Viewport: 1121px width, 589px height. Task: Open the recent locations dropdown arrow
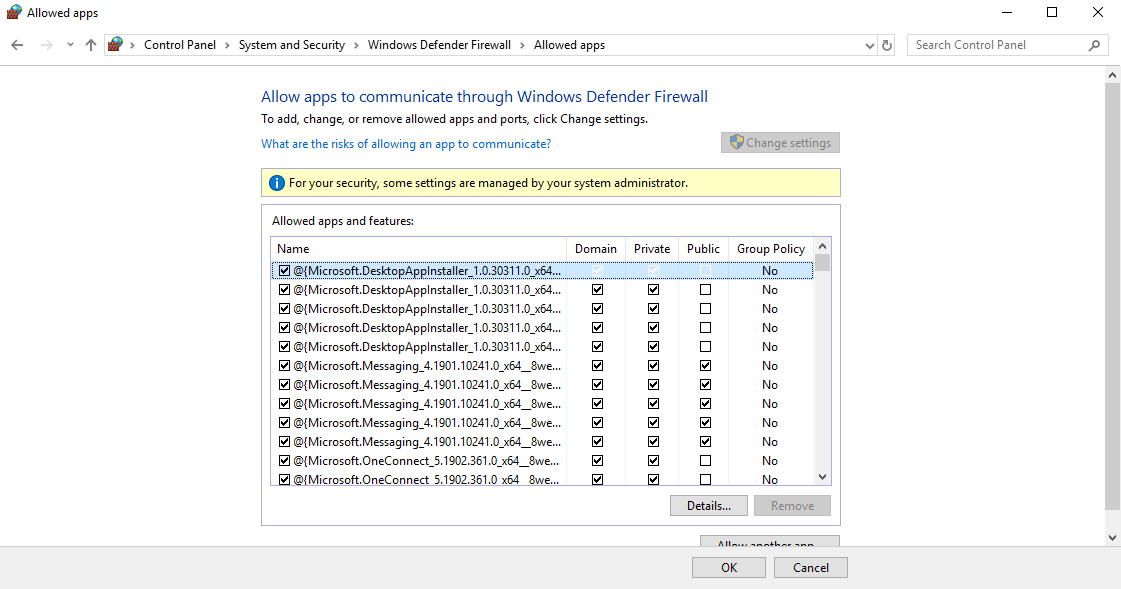pos(70,45)
